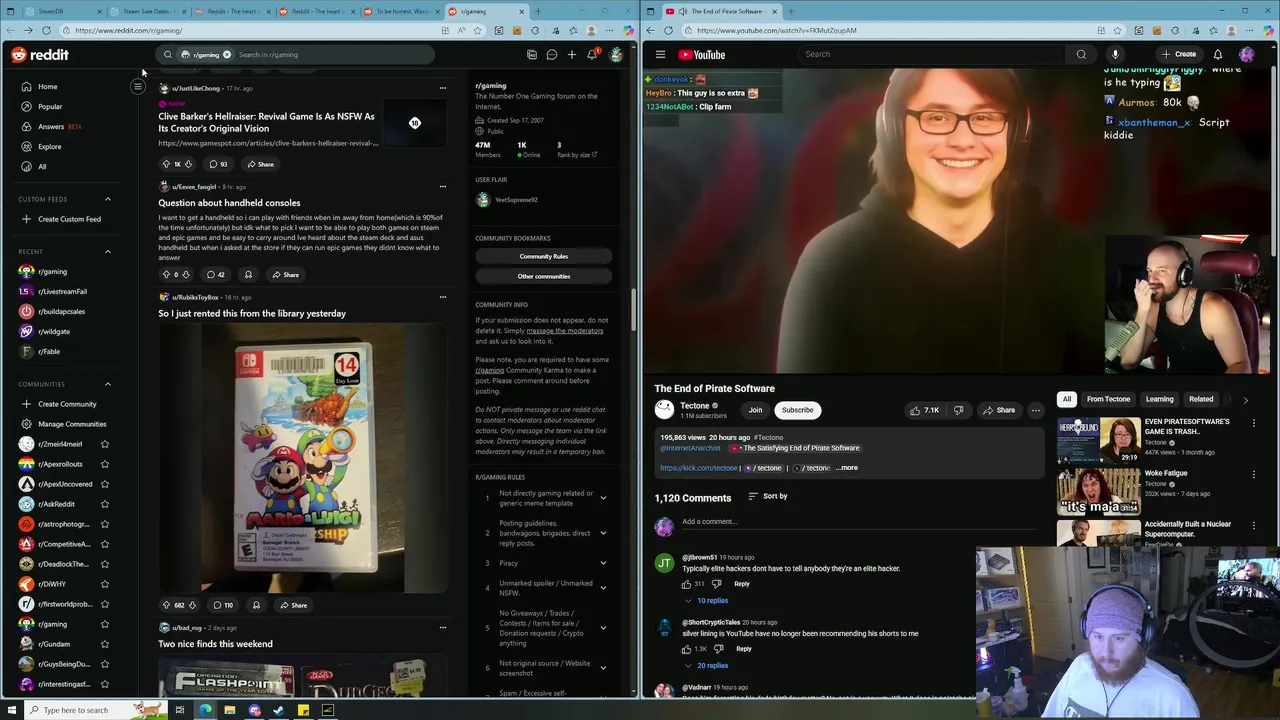Give award on handheld consoles post
The width and height of the screenshot is (1280, 720).
(x=248, y=275)
